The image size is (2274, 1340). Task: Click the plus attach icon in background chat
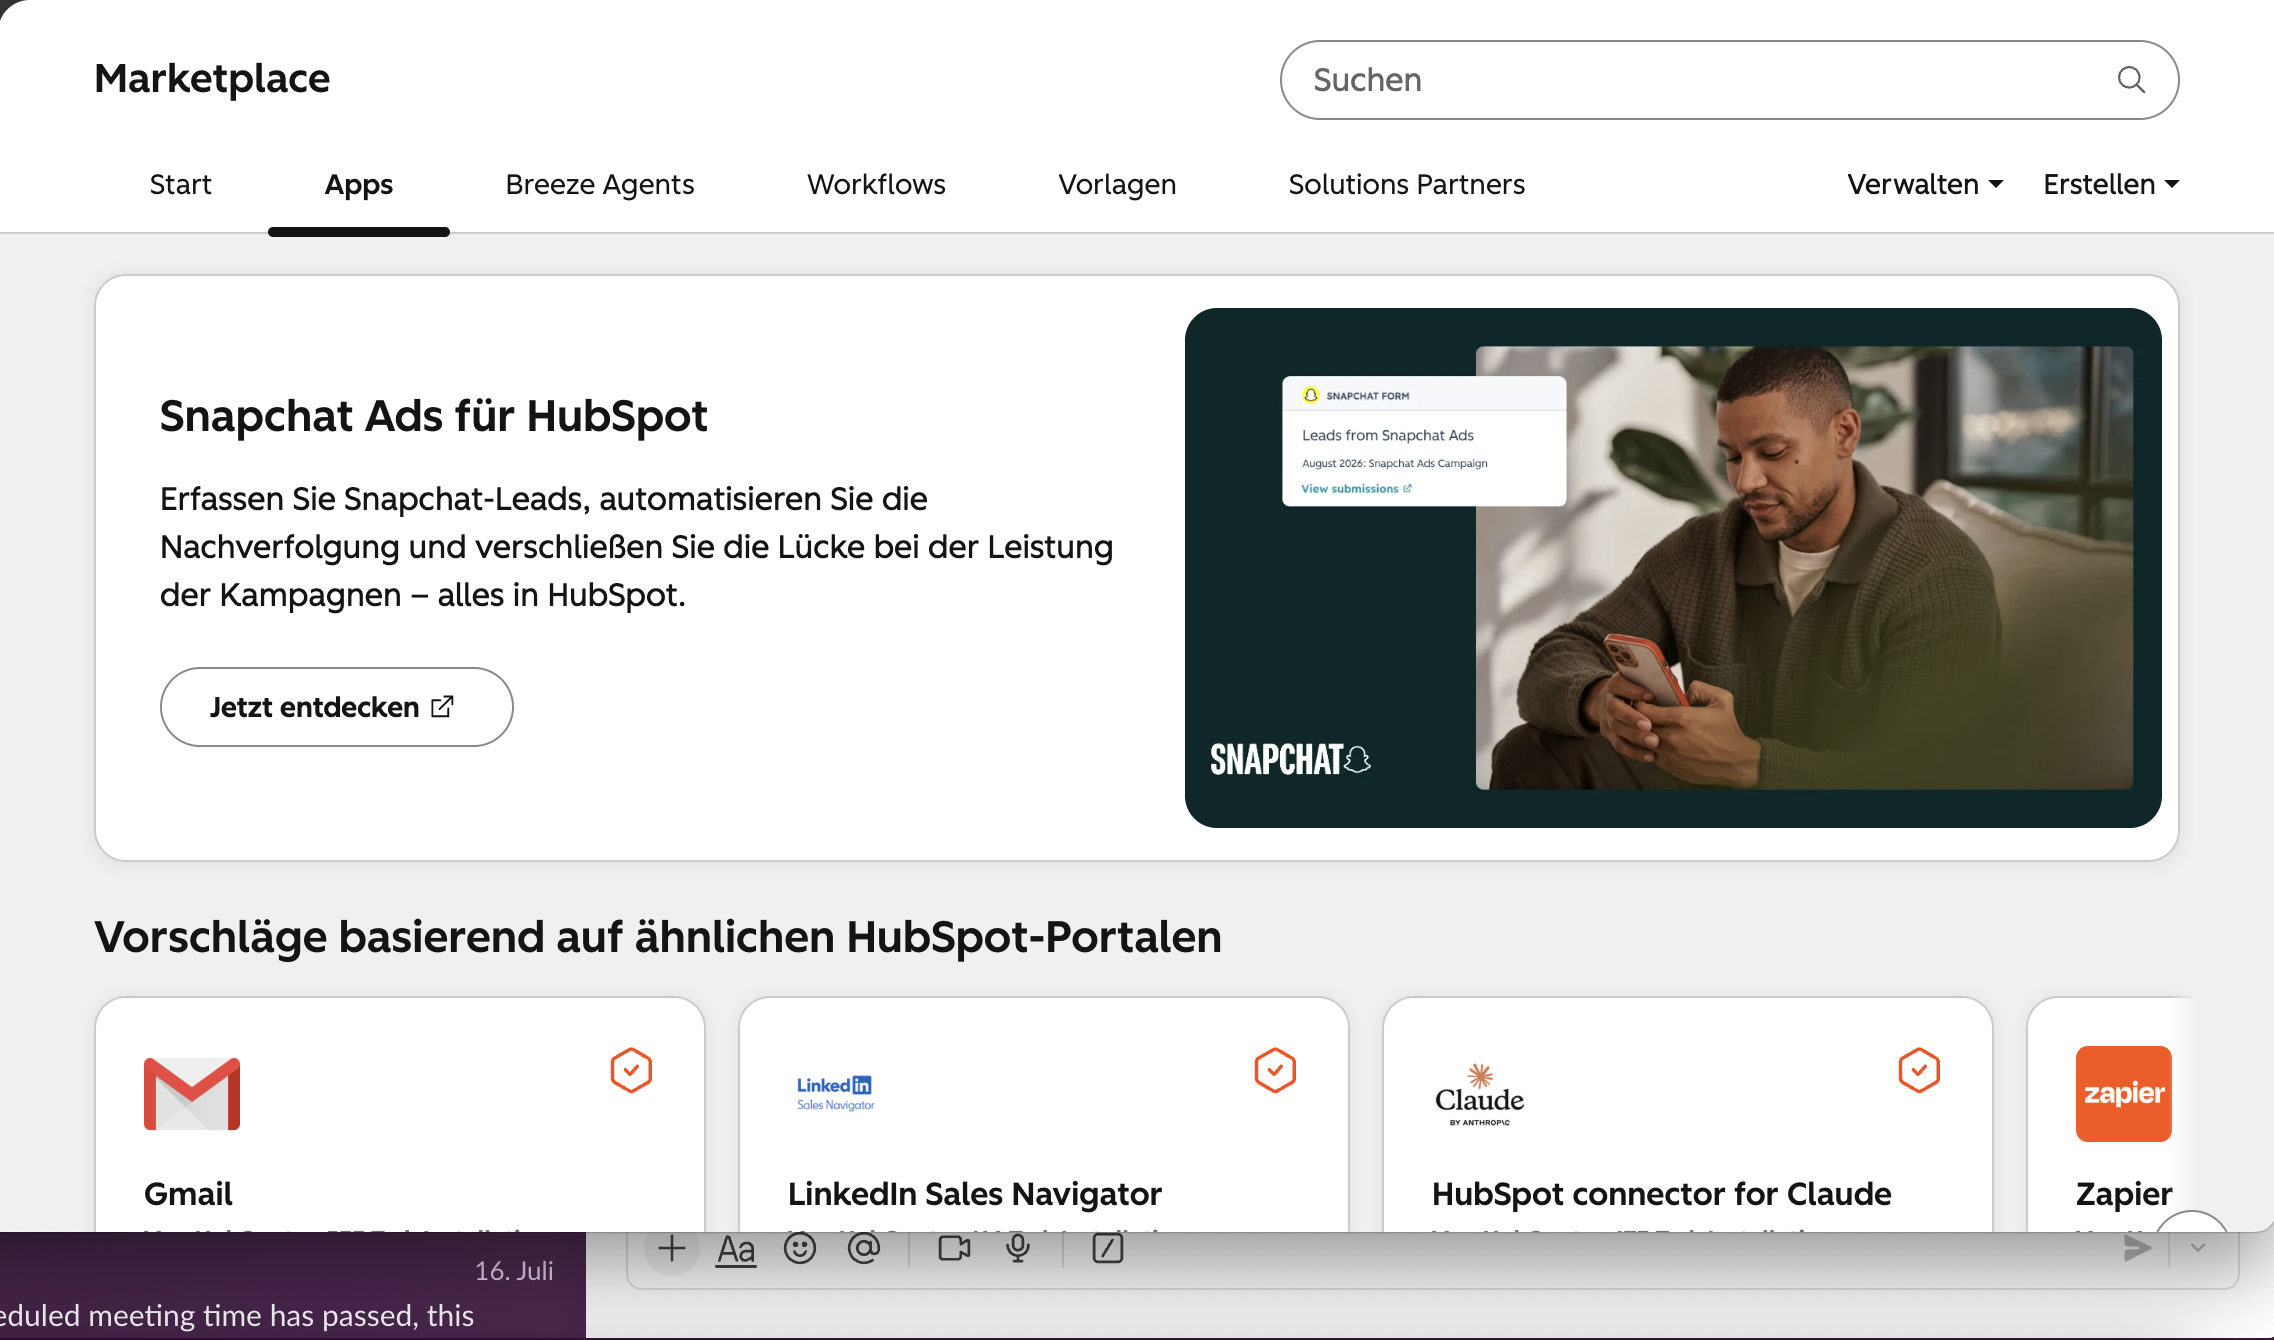672,1248
